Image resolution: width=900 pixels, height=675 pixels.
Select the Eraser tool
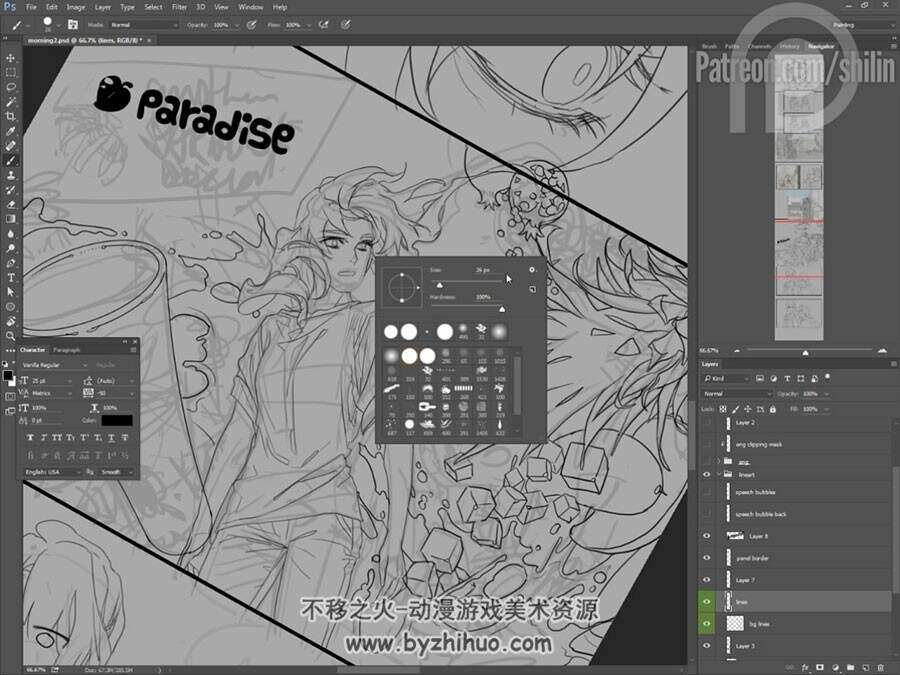[x=10, y=204]
